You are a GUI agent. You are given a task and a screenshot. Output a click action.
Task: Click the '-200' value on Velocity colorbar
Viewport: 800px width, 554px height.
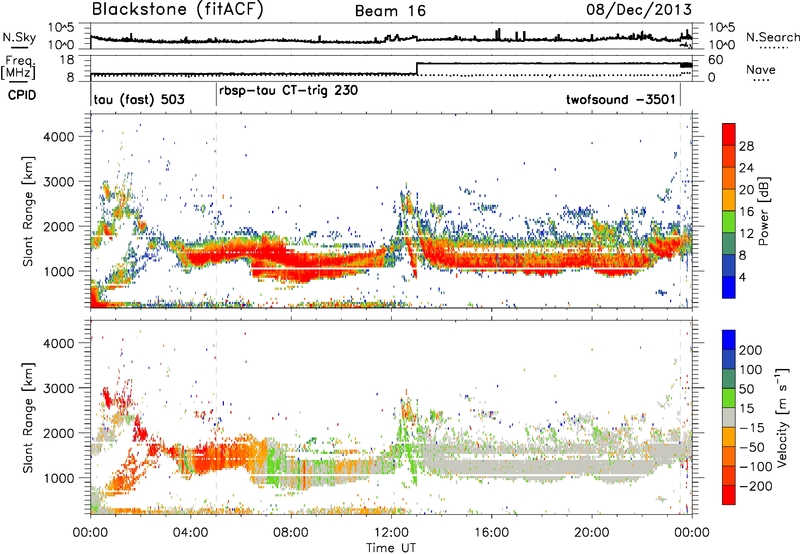tap(754, 486)
